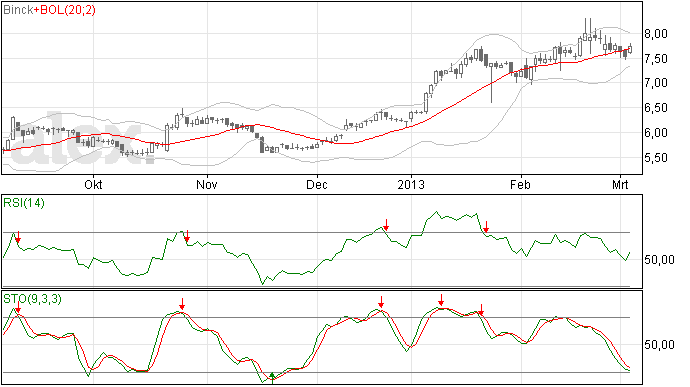This screenshot has height=387, width=690.
Task: Select the Dec month label
Action: click(317, 184)
